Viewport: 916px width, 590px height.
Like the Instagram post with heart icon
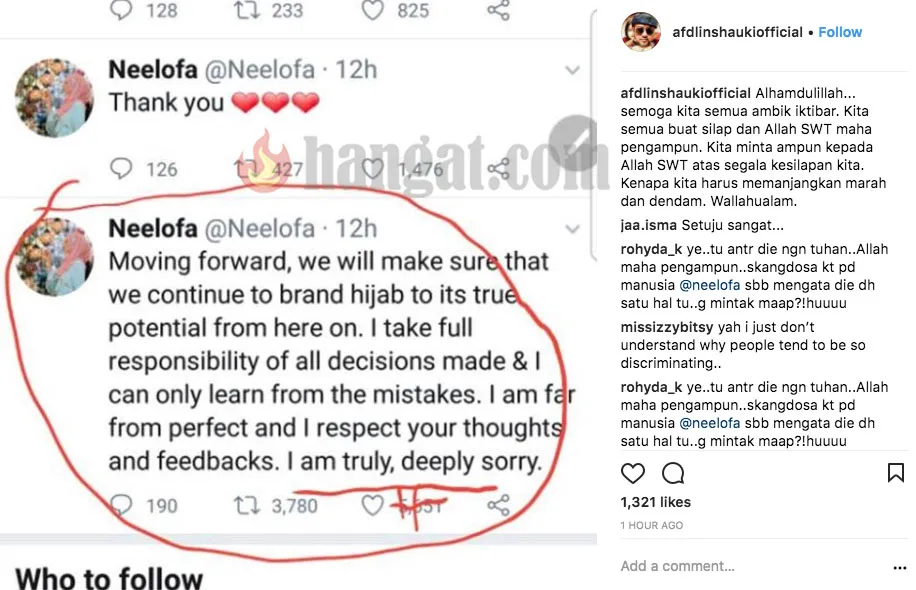633,472
